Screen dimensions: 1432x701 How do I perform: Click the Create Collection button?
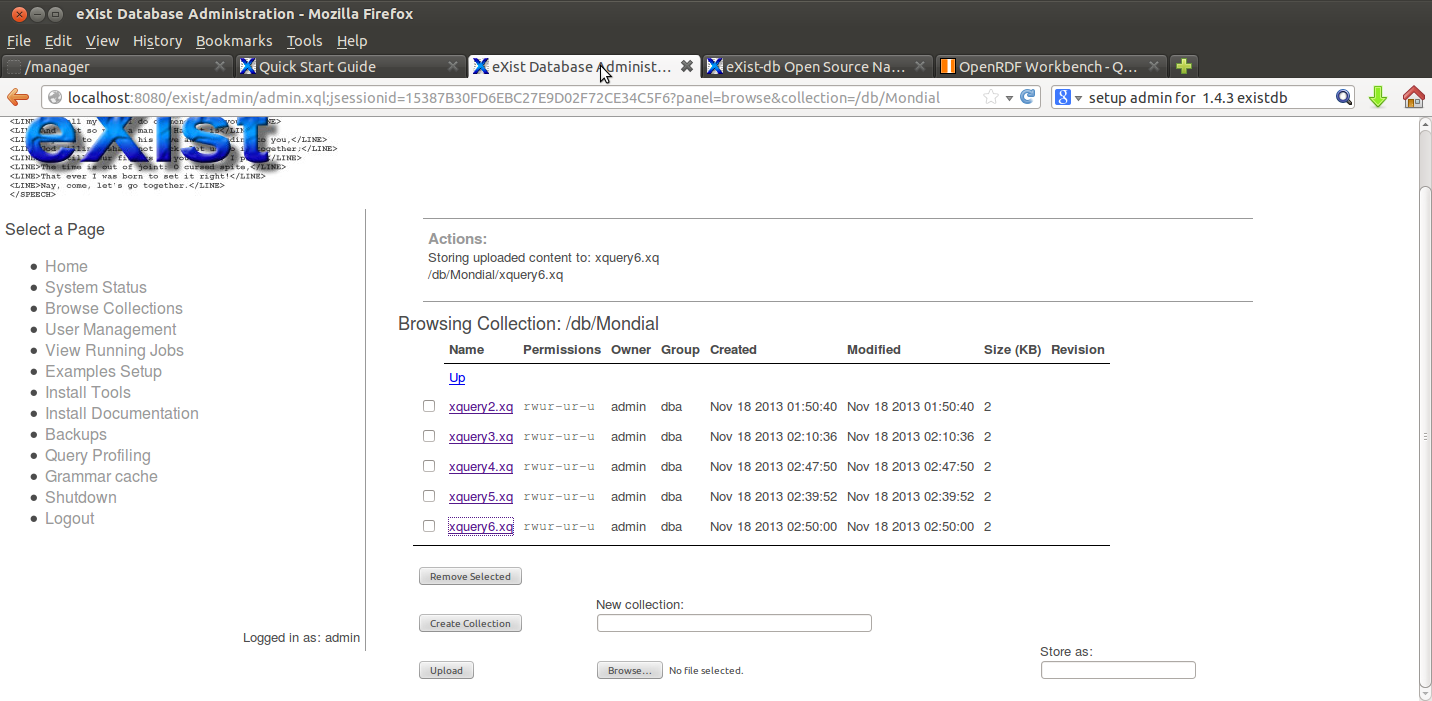click(x=470, y=623)
